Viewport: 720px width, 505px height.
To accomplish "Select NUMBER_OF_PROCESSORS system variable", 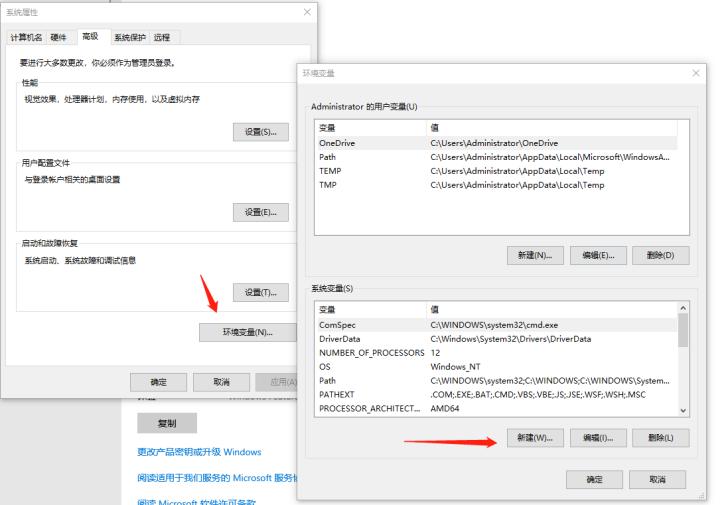I will (x=497, y=353).
